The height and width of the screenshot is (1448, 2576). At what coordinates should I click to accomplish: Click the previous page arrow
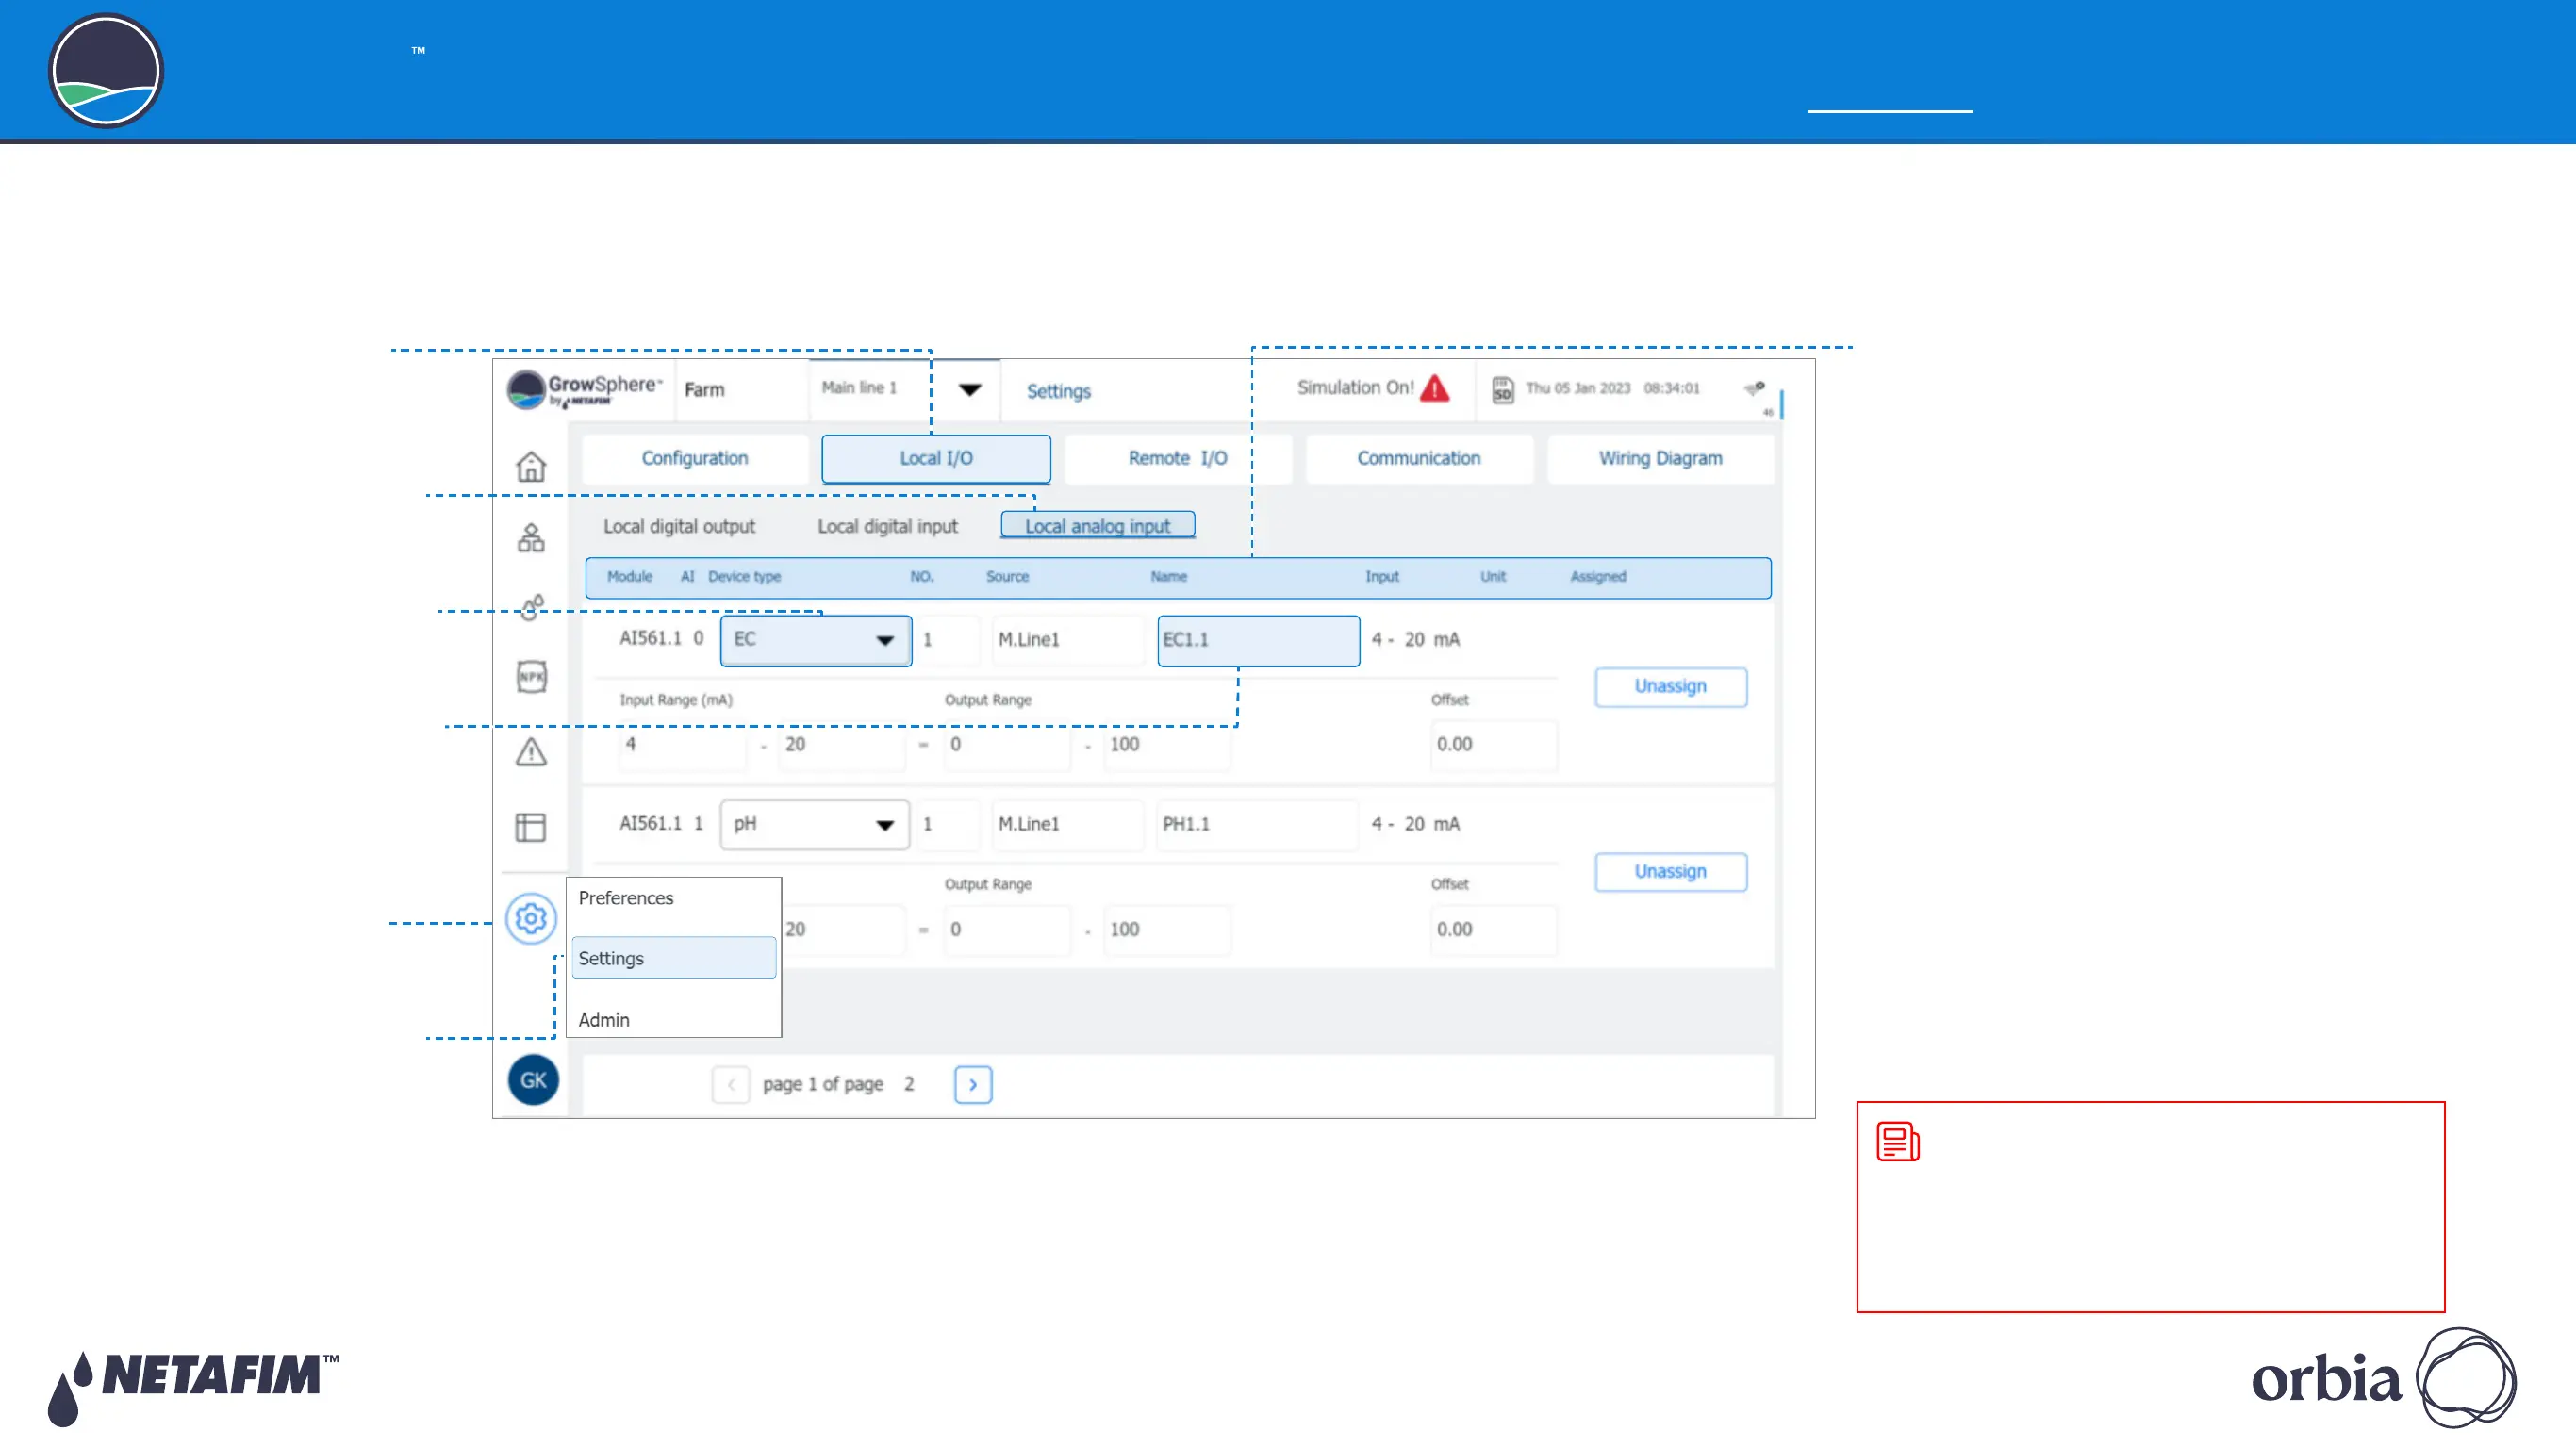pos(731,1085)
